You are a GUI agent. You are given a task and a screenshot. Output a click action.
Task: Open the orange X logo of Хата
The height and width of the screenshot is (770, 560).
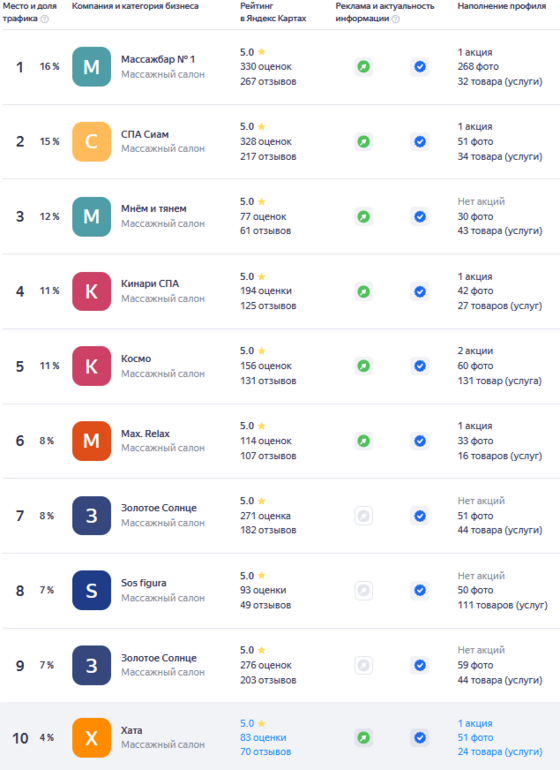point(91,738)
